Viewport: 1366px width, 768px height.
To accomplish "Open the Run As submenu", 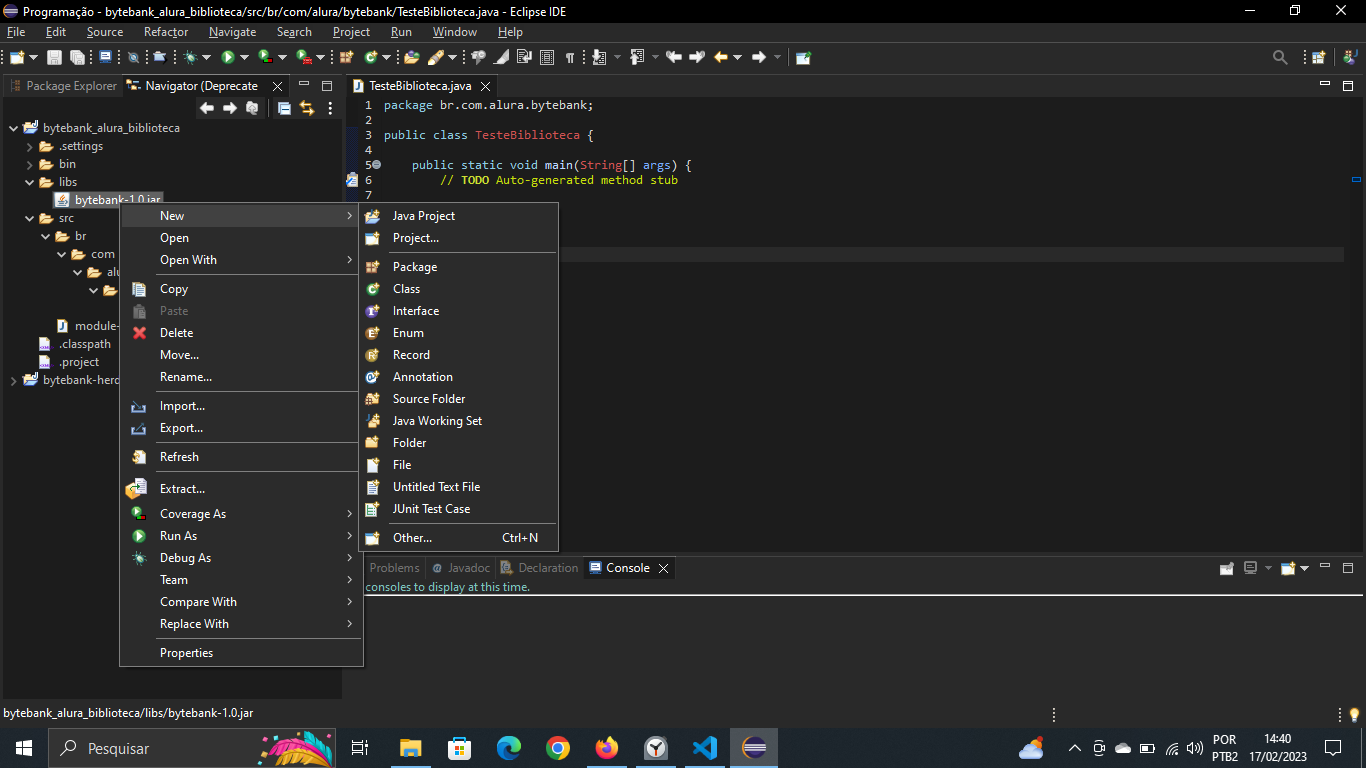I will [241, 536].
